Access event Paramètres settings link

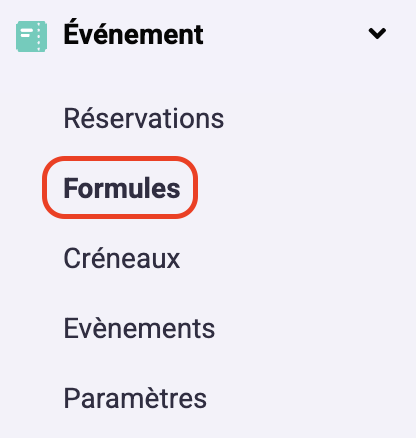[135, 398]
